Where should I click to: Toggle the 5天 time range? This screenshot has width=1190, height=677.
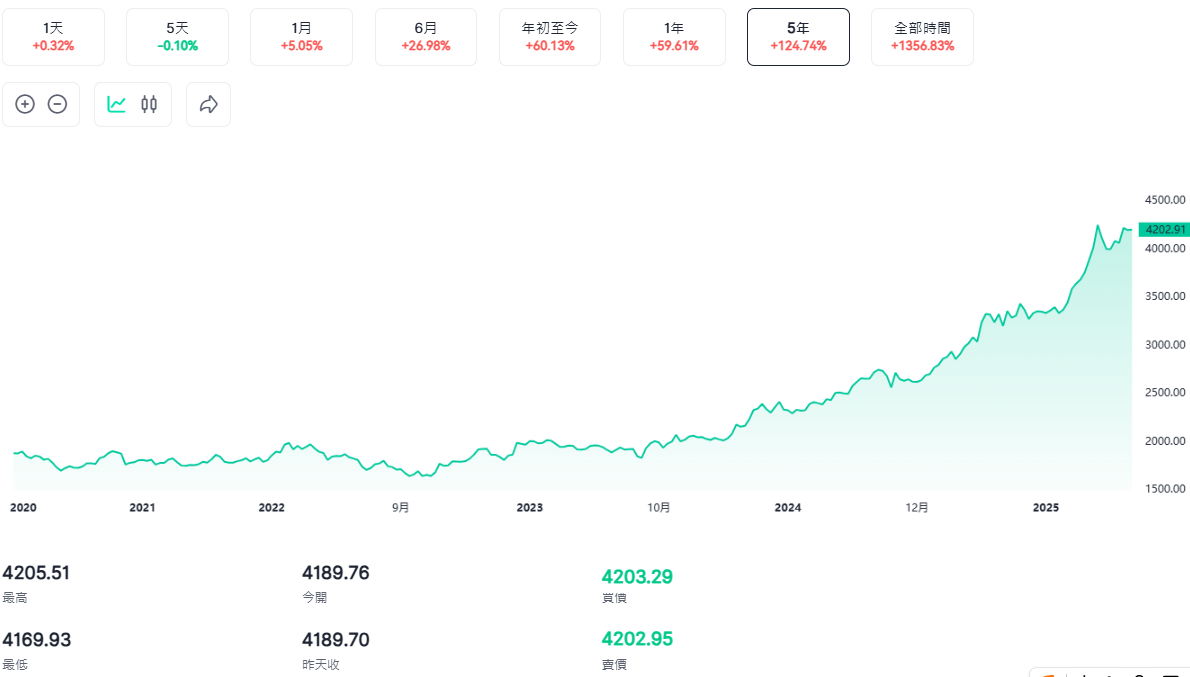177,36
